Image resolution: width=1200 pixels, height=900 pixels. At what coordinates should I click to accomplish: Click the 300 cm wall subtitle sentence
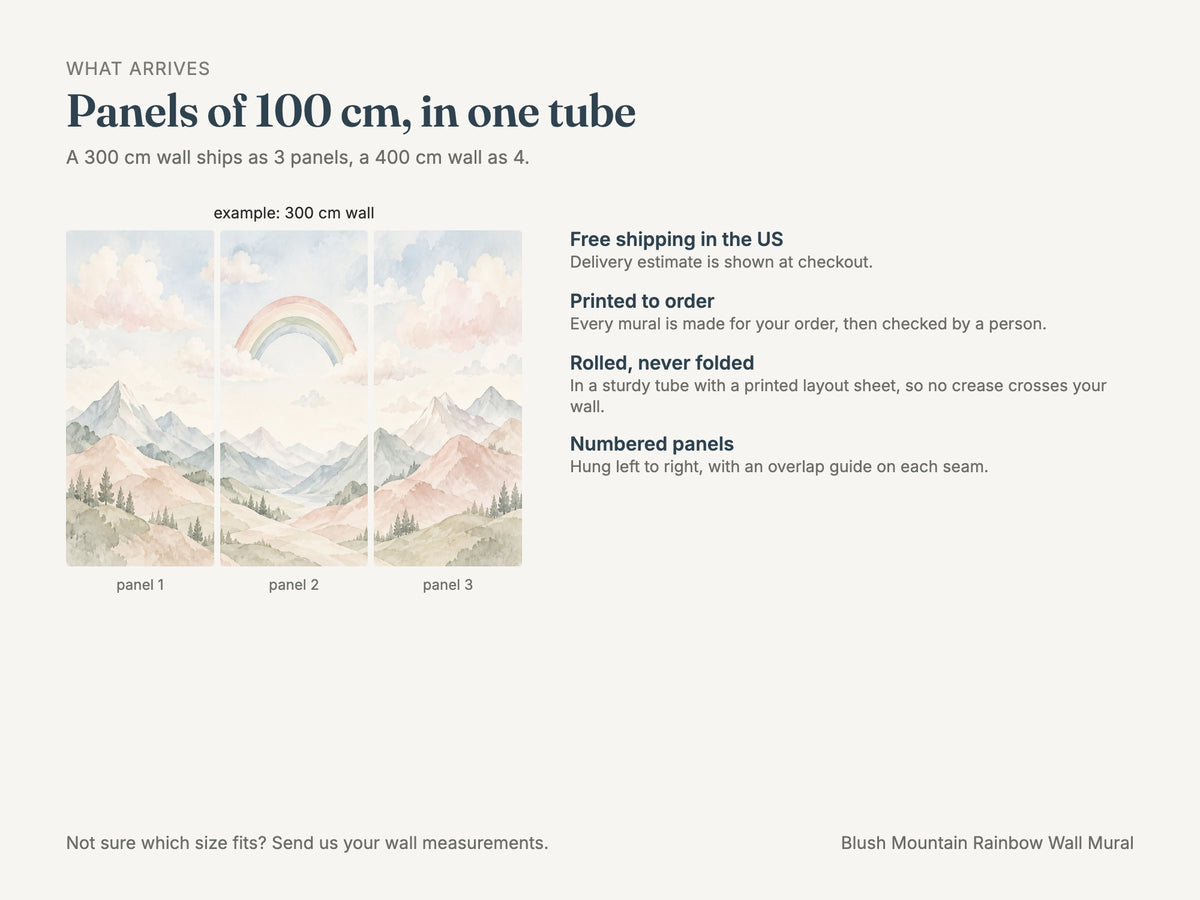pos(298,158)
